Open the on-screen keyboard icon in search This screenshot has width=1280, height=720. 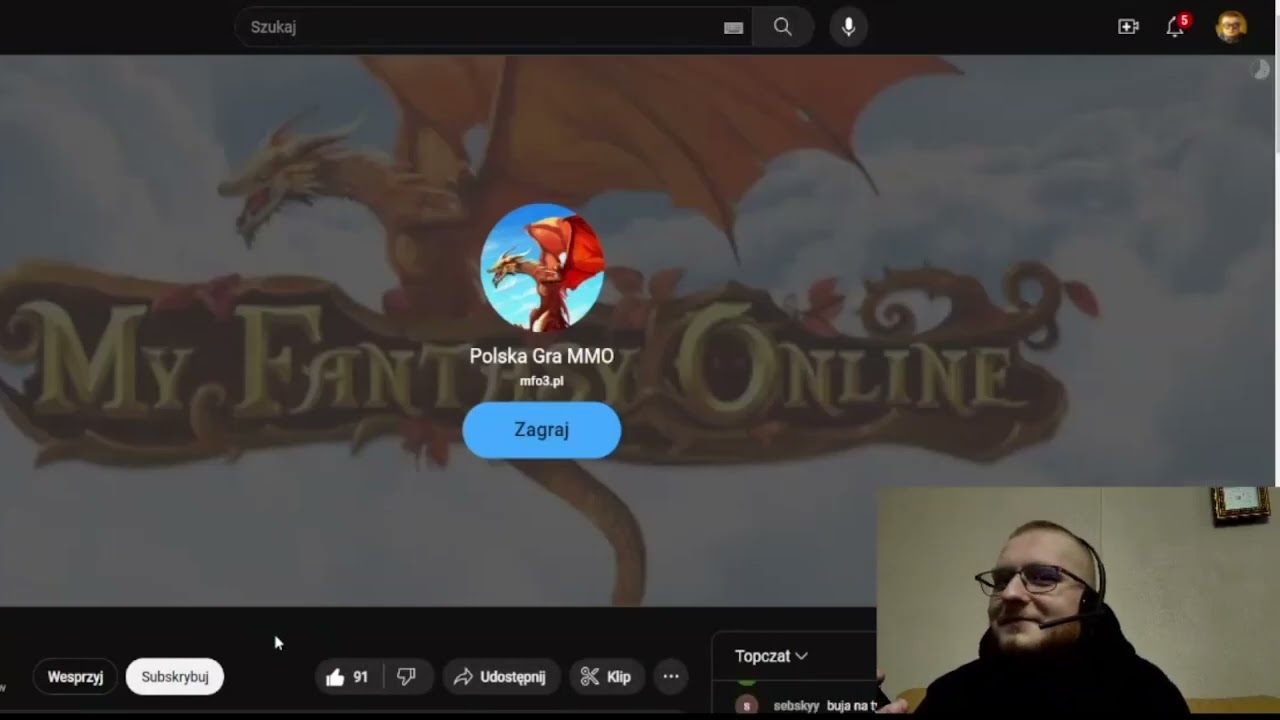pyautogui.click(x=733, y=28)
